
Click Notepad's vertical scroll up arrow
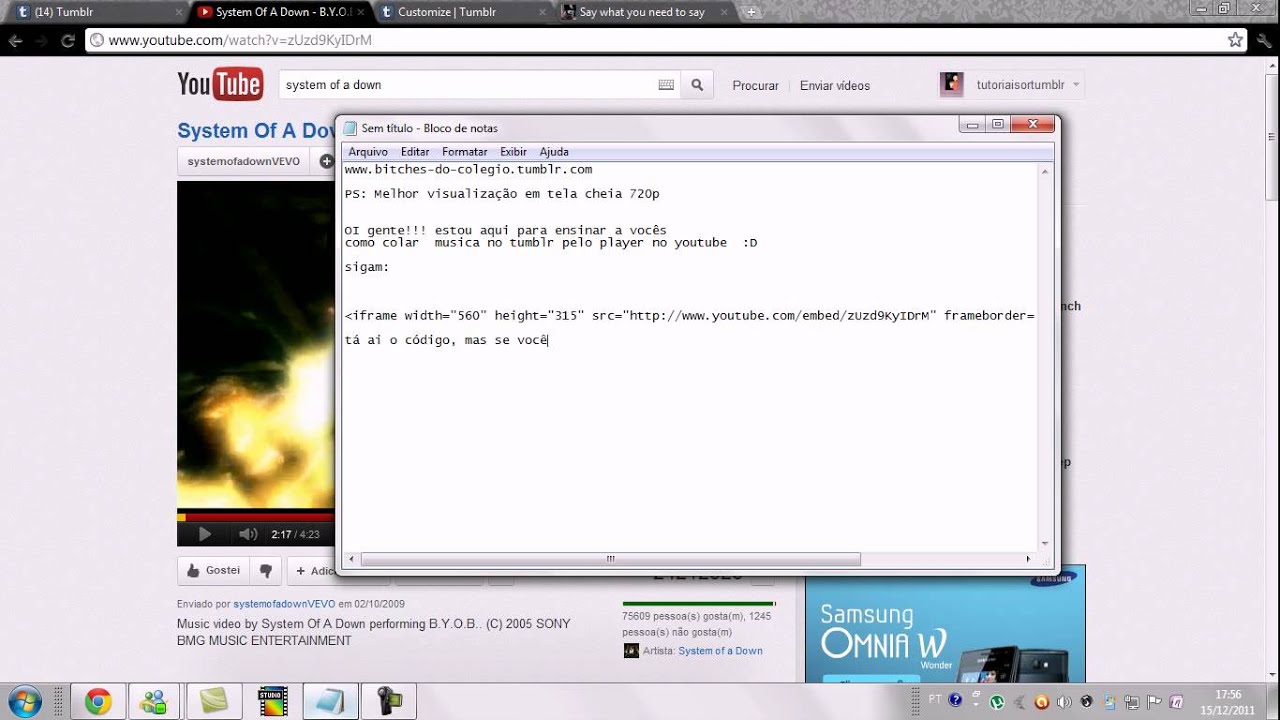point(1045,171)
